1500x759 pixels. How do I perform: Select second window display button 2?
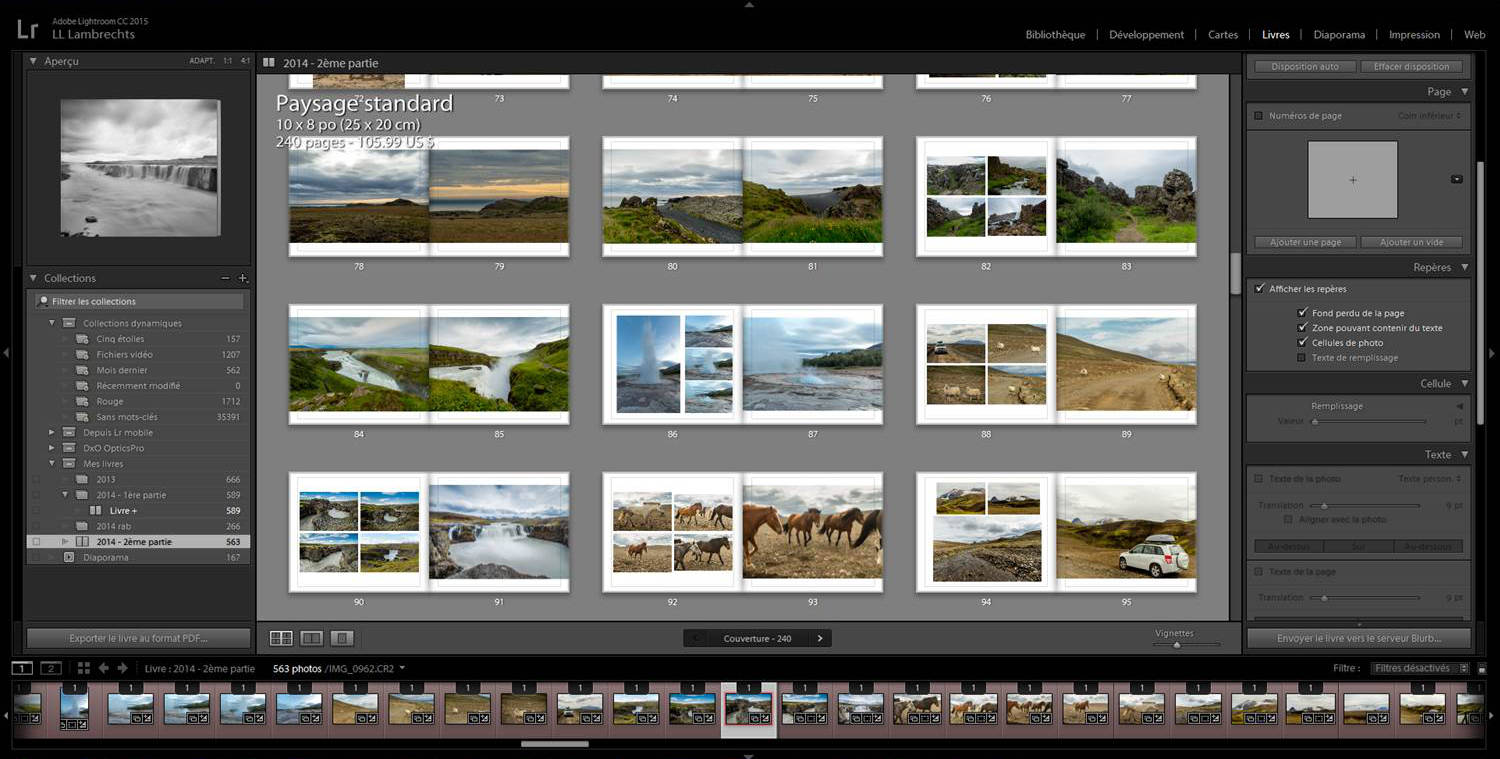[51, 668]
